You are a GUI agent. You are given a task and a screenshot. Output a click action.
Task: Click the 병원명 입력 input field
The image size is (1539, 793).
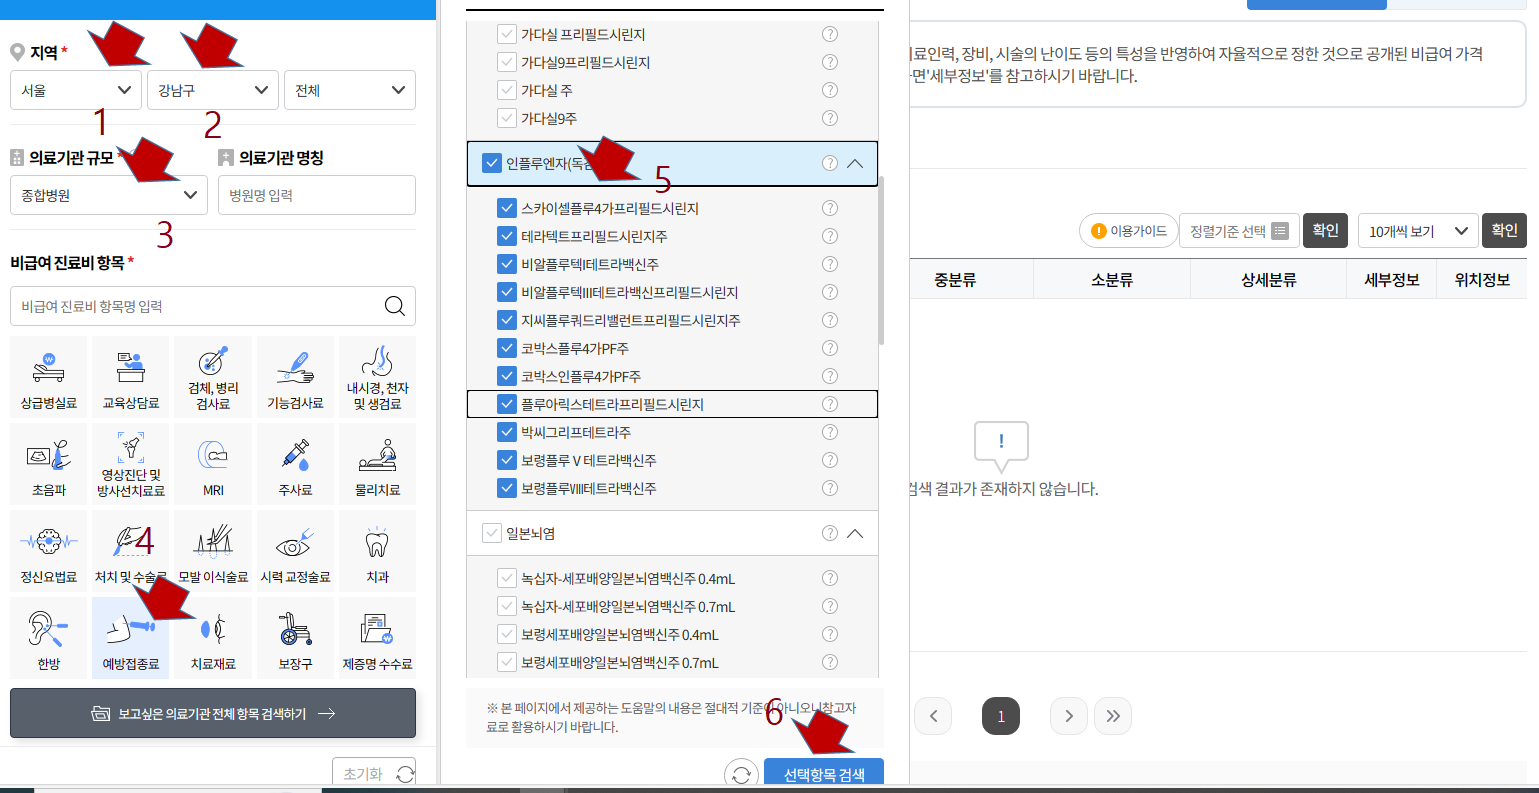click(x=316, y=194)
